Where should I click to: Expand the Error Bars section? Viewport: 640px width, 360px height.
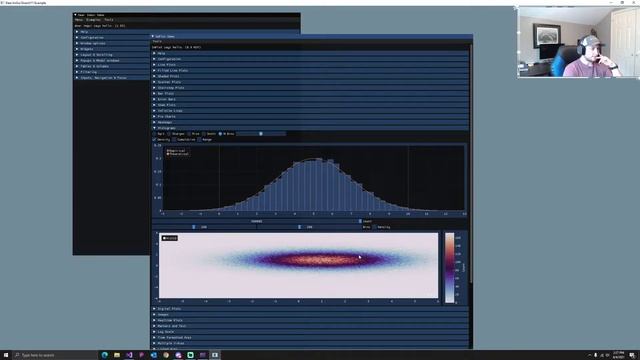coord(311,99)
